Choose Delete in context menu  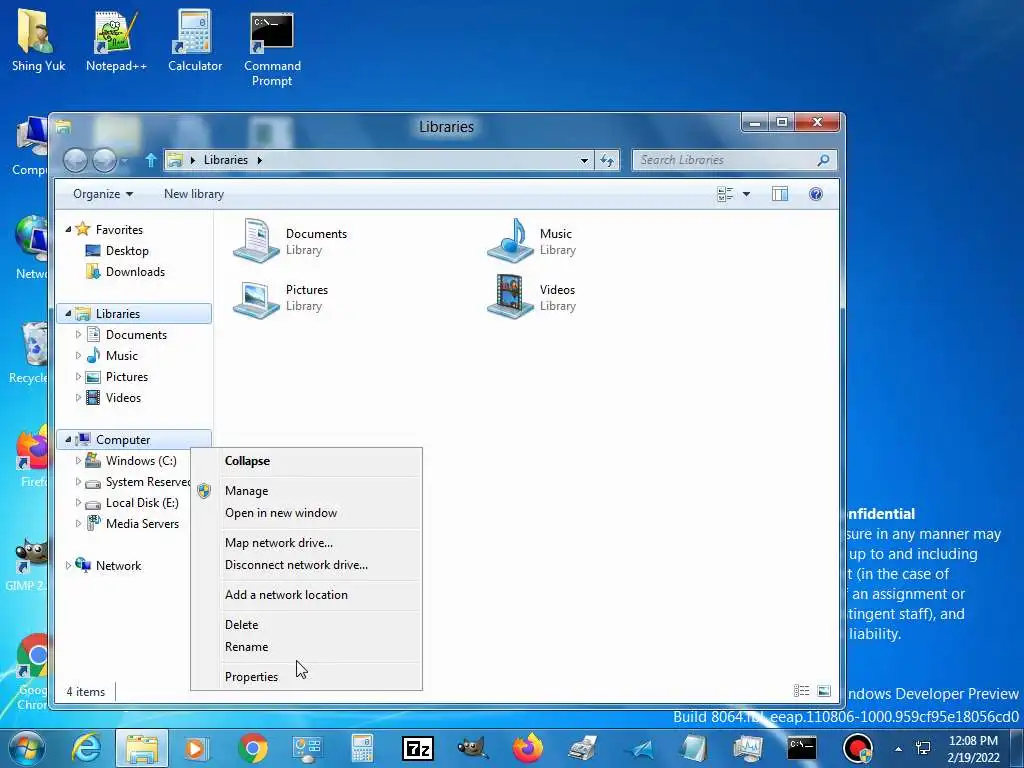[x=306, y=624]
